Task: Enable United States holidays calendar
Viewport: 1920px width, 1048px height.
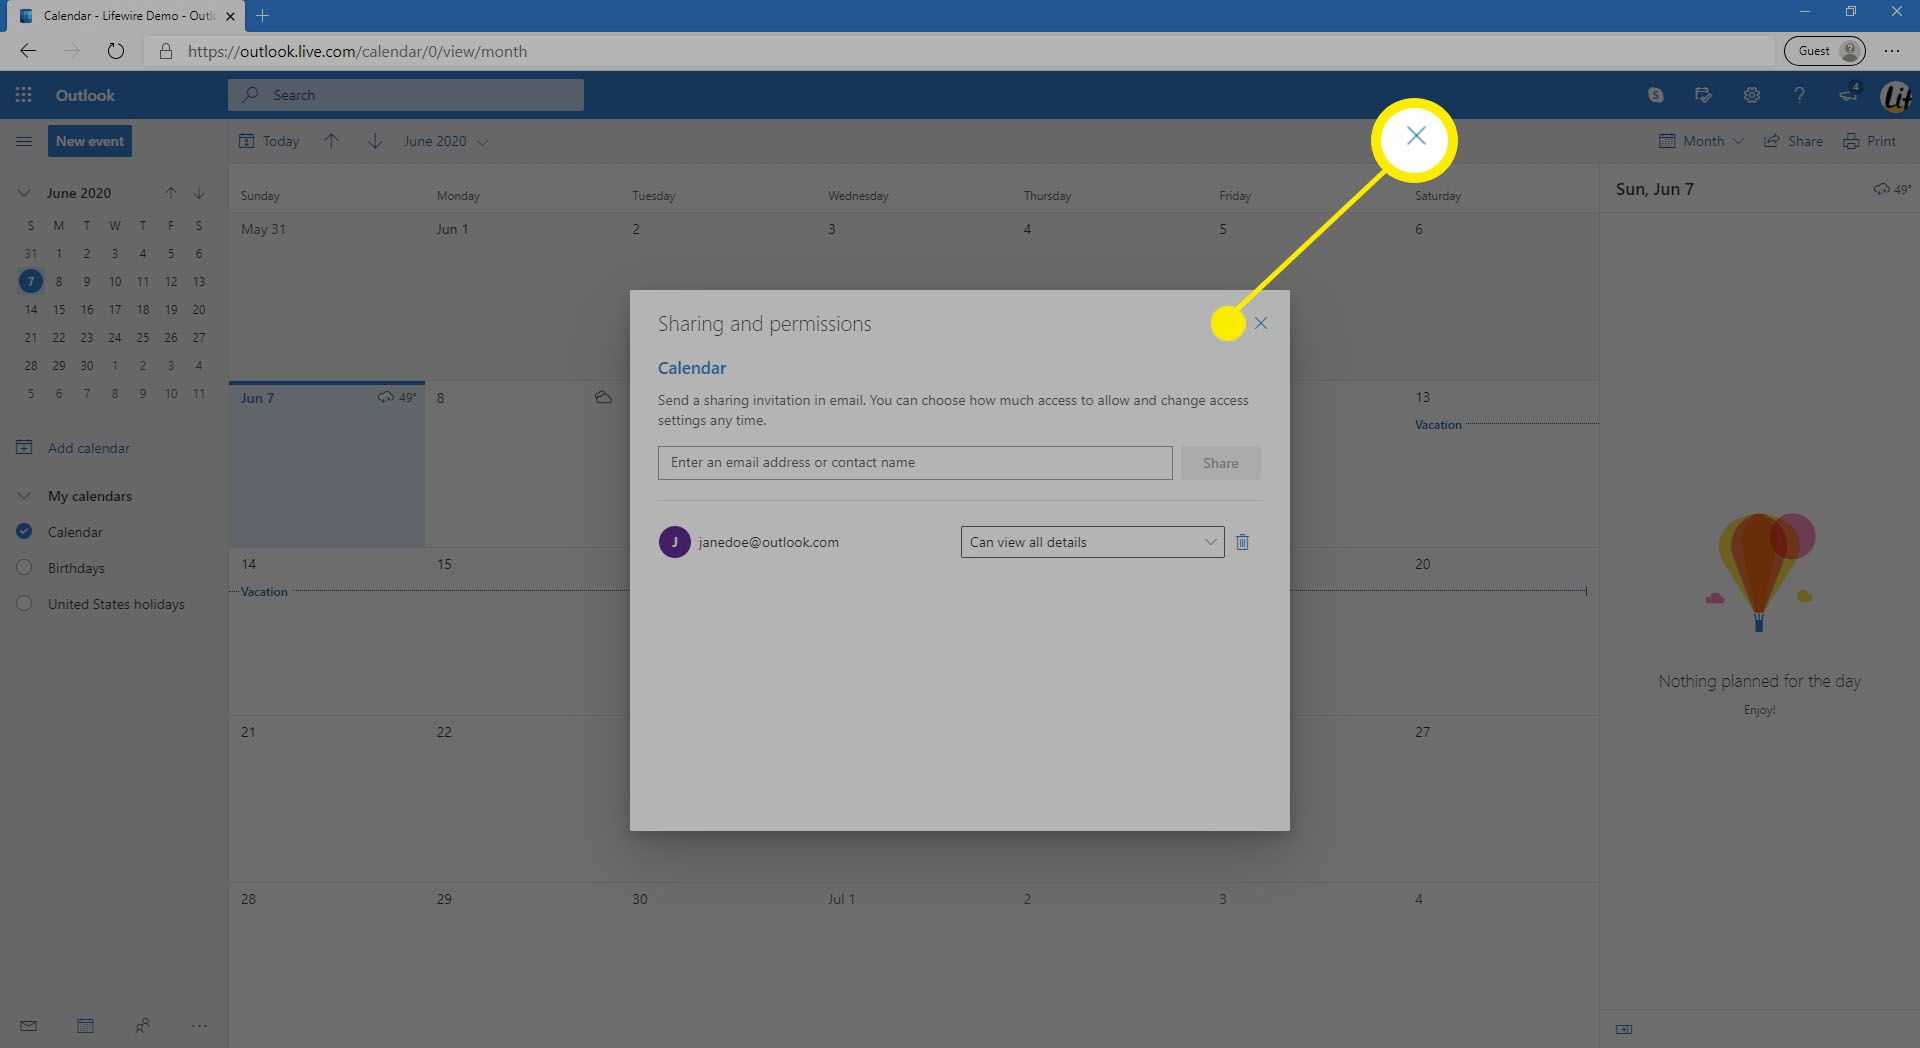Action: (x=25, y=603)
